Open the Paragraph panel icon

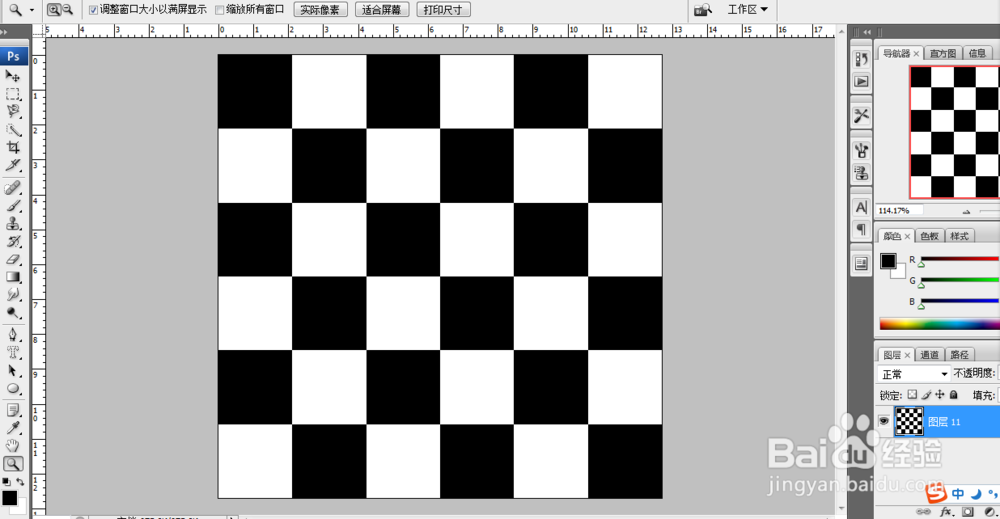point(862,230)
